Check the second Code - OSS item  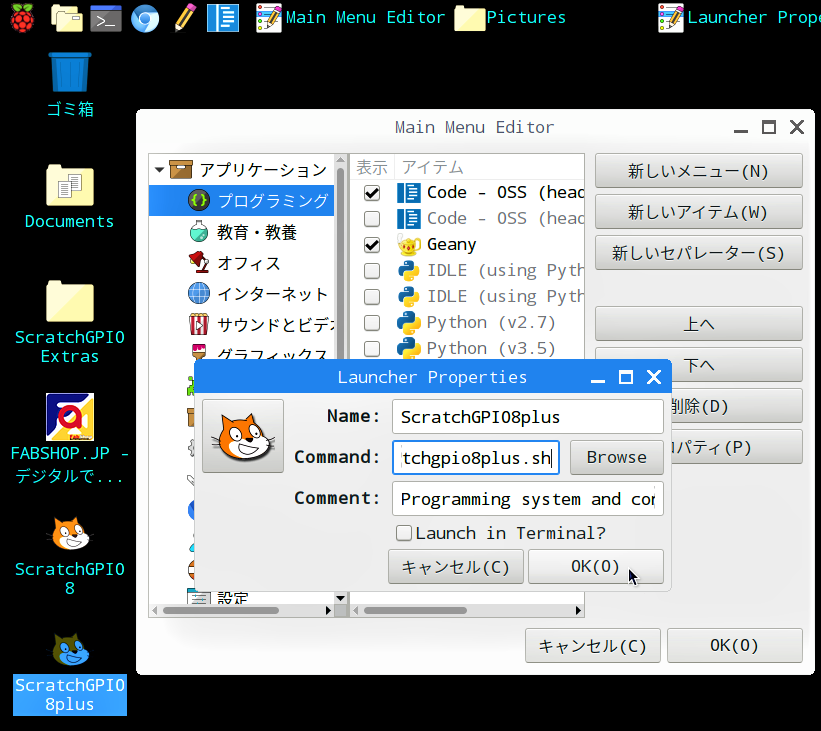pos(372,218)
